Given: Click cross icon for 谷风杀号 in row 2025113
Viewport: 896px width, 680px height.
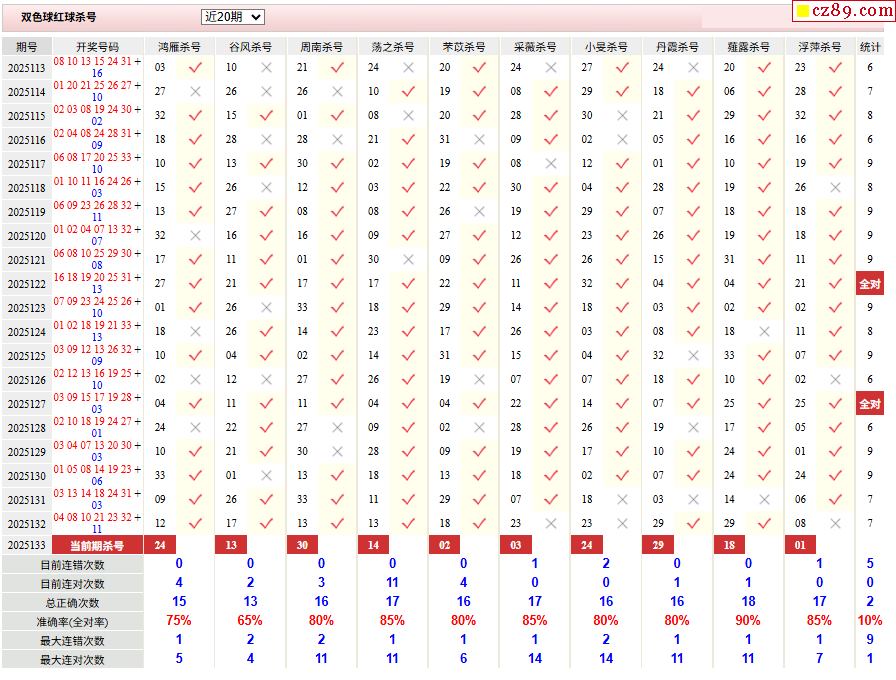Looking at the screenshot, I should tap(266, 67).
